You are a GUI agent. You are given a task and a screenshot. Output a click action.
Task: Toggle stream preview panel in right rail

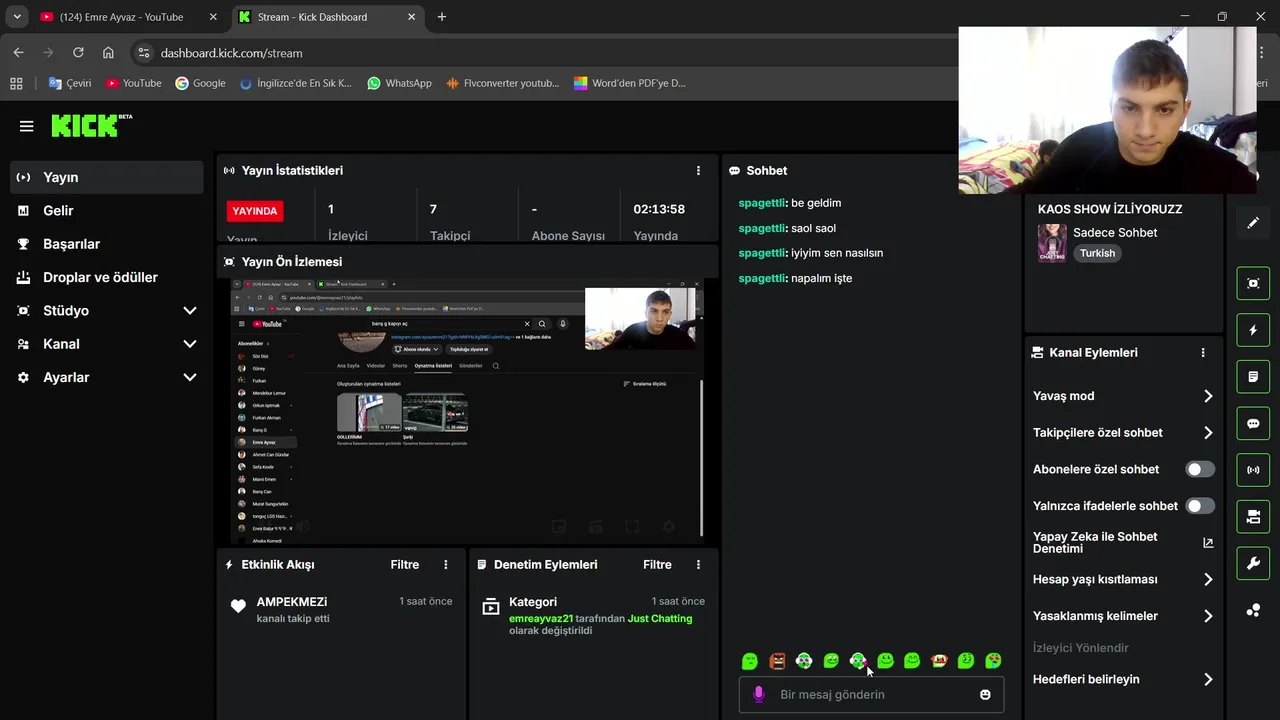(1253, 283)
